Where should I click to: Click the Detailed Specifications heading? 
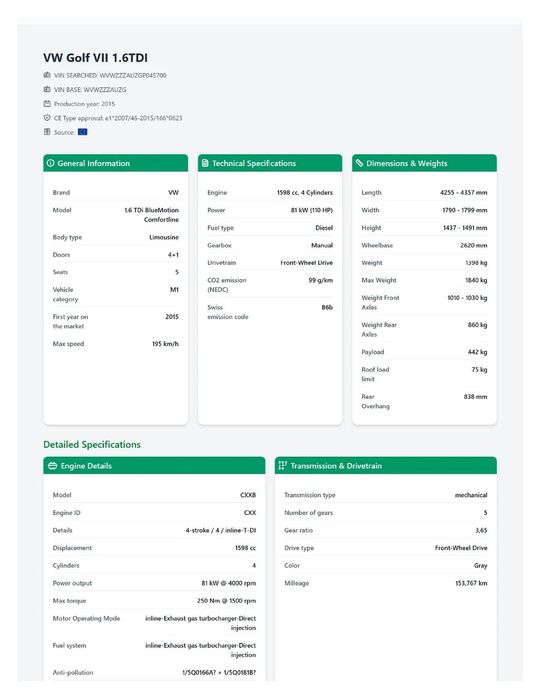92,444
